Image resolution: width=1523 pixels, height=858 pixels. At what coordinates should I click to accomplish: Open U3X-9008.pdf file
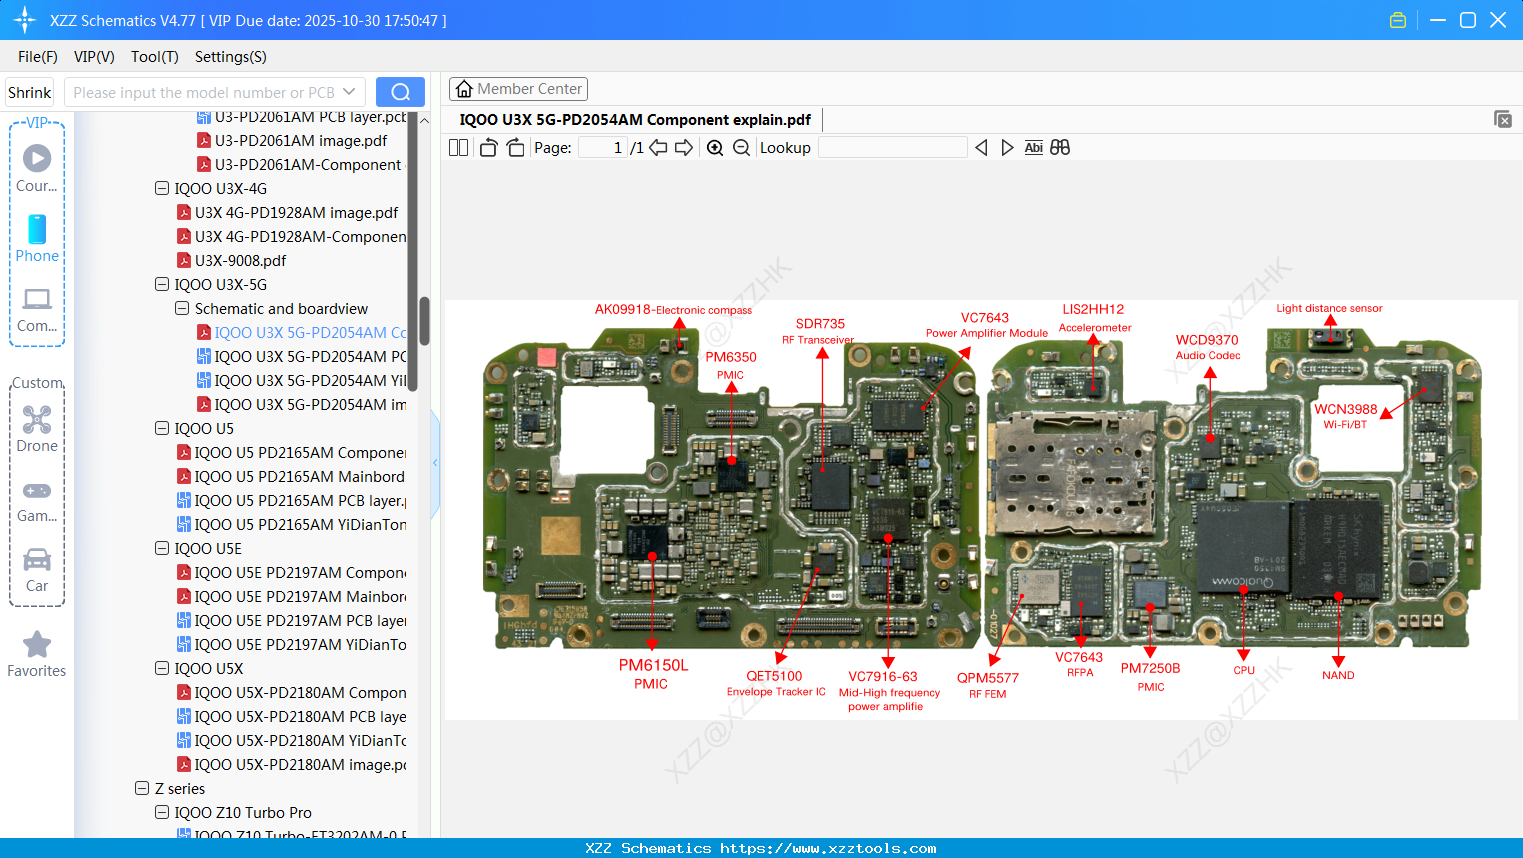point(240,260)
